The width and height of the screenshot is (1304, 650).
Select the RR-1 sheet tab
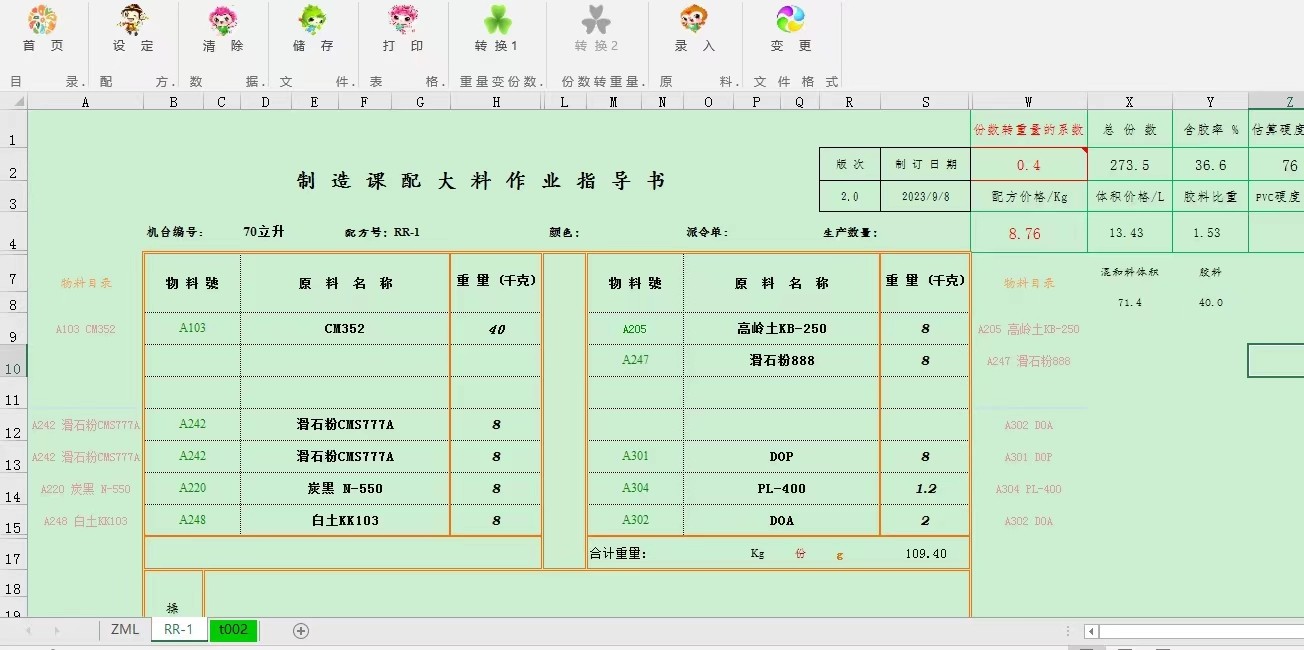pyautogui.click(x=179, y=630)
